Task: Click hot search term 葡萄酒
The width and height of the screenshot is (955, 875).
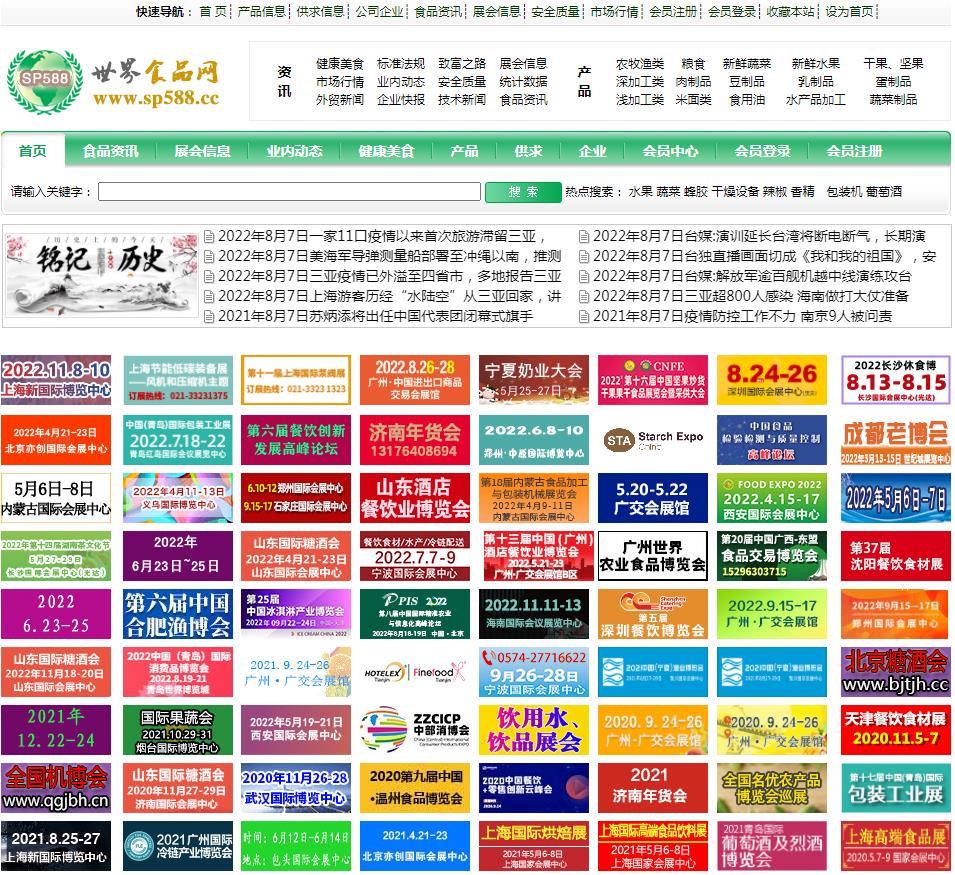Action: (882, 192)
